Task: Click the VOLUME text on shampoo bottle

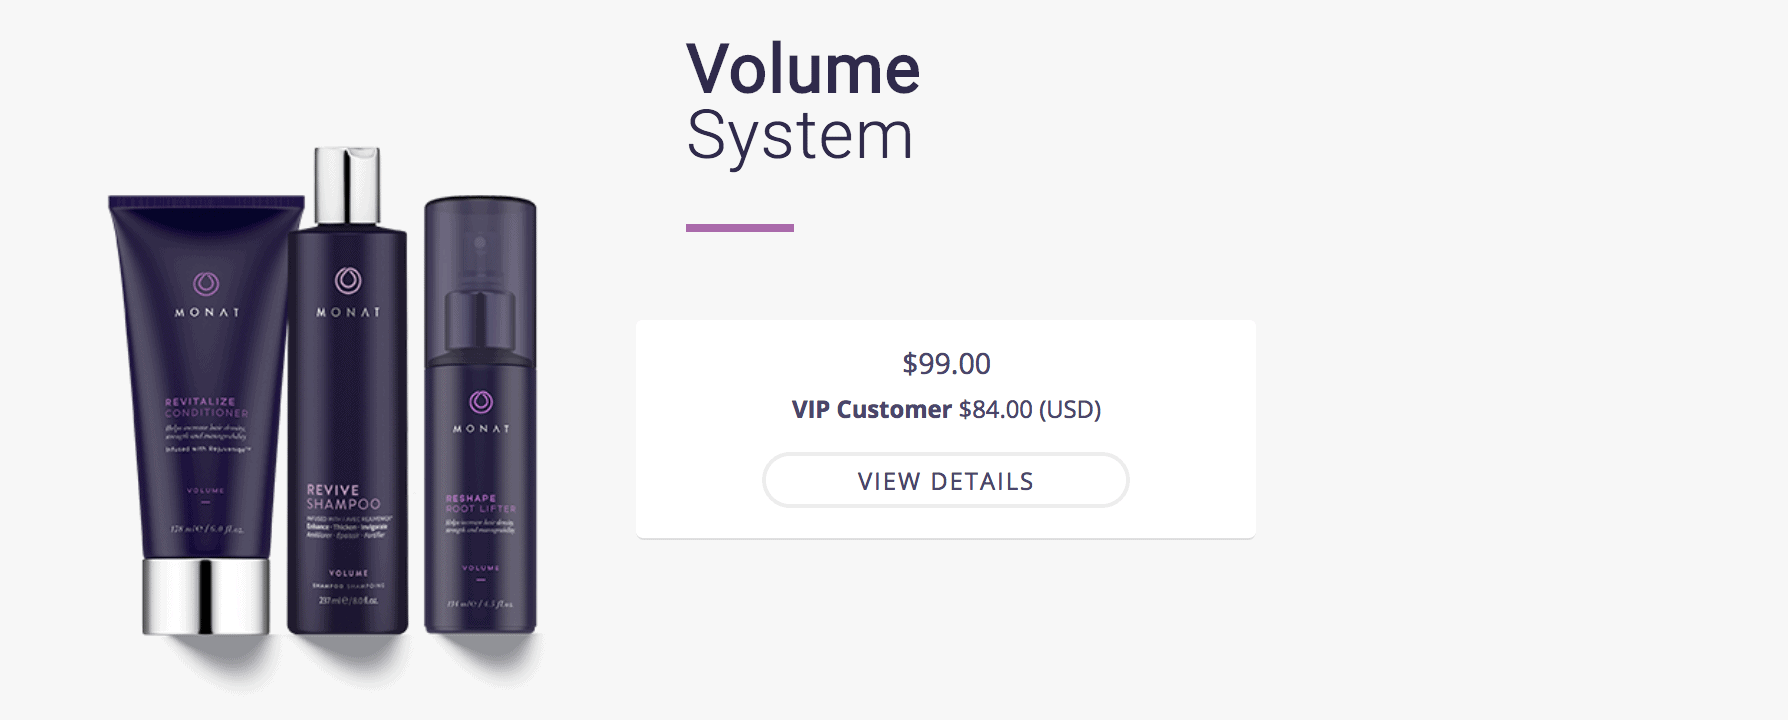Action: coord(348,573)
